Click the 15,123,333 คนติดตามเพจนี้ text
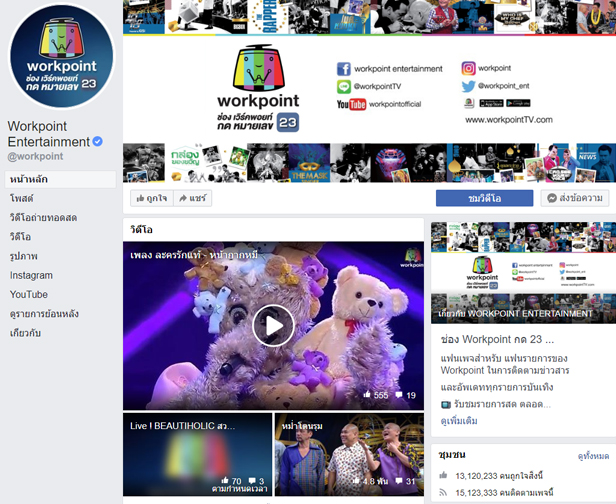The image size is (616, 504). 504,493
